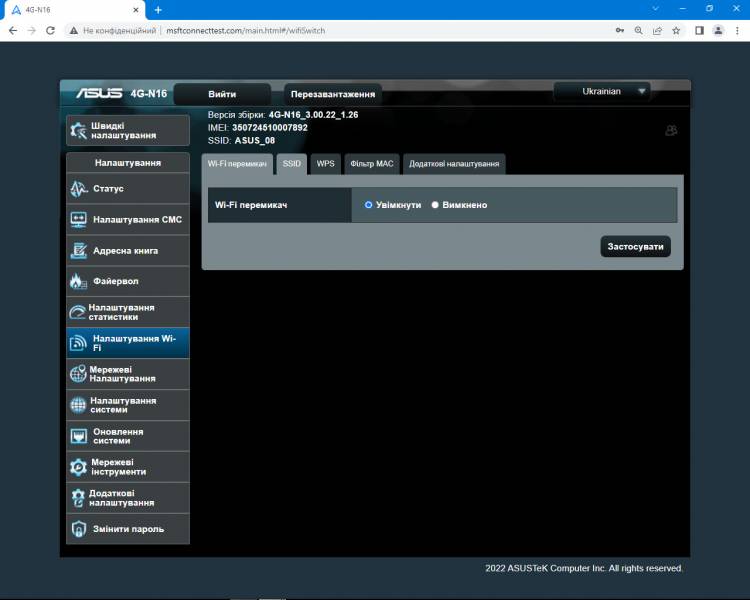Click the Network settings globe icon
This screenshot has width=750, height=600.
[78, 374]
